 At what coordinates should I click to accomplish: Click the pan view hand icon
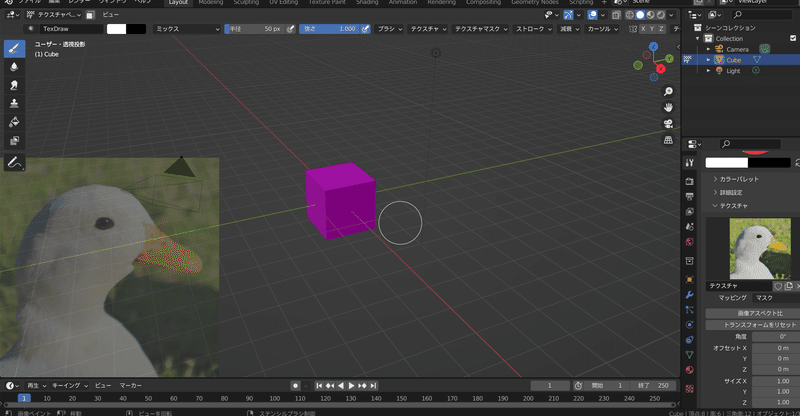coord(668,107)
